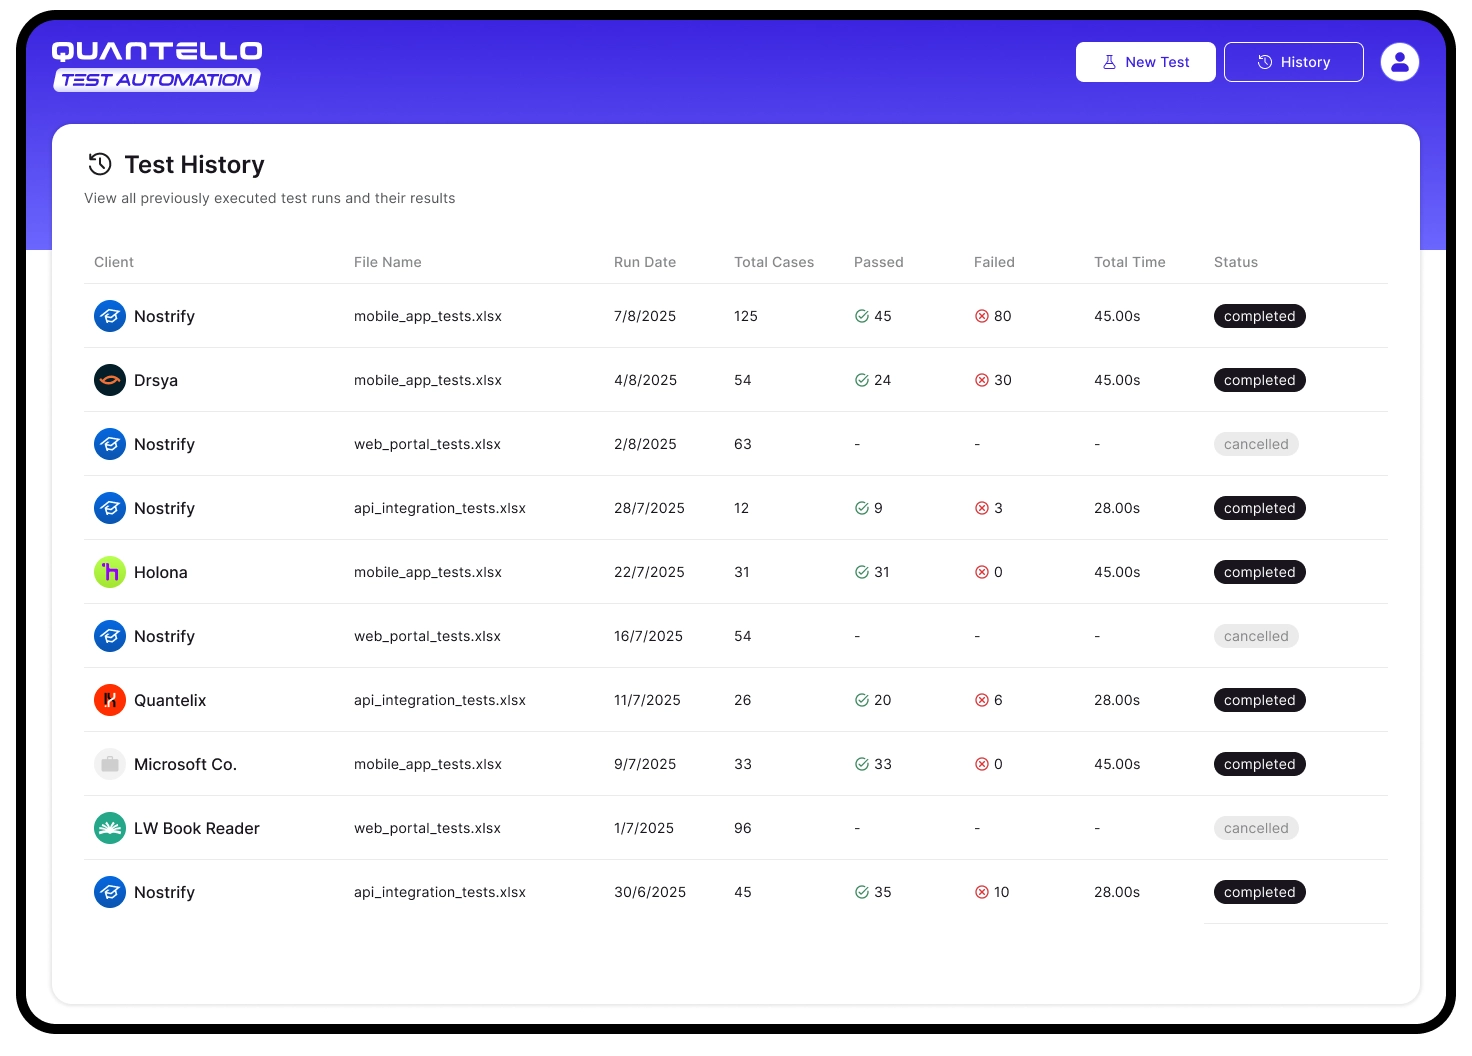Image resolution: width=1472 pixels, height=1056 pixels.
Task: Click completed badge in the Quantelix row
Action: 1259,700
